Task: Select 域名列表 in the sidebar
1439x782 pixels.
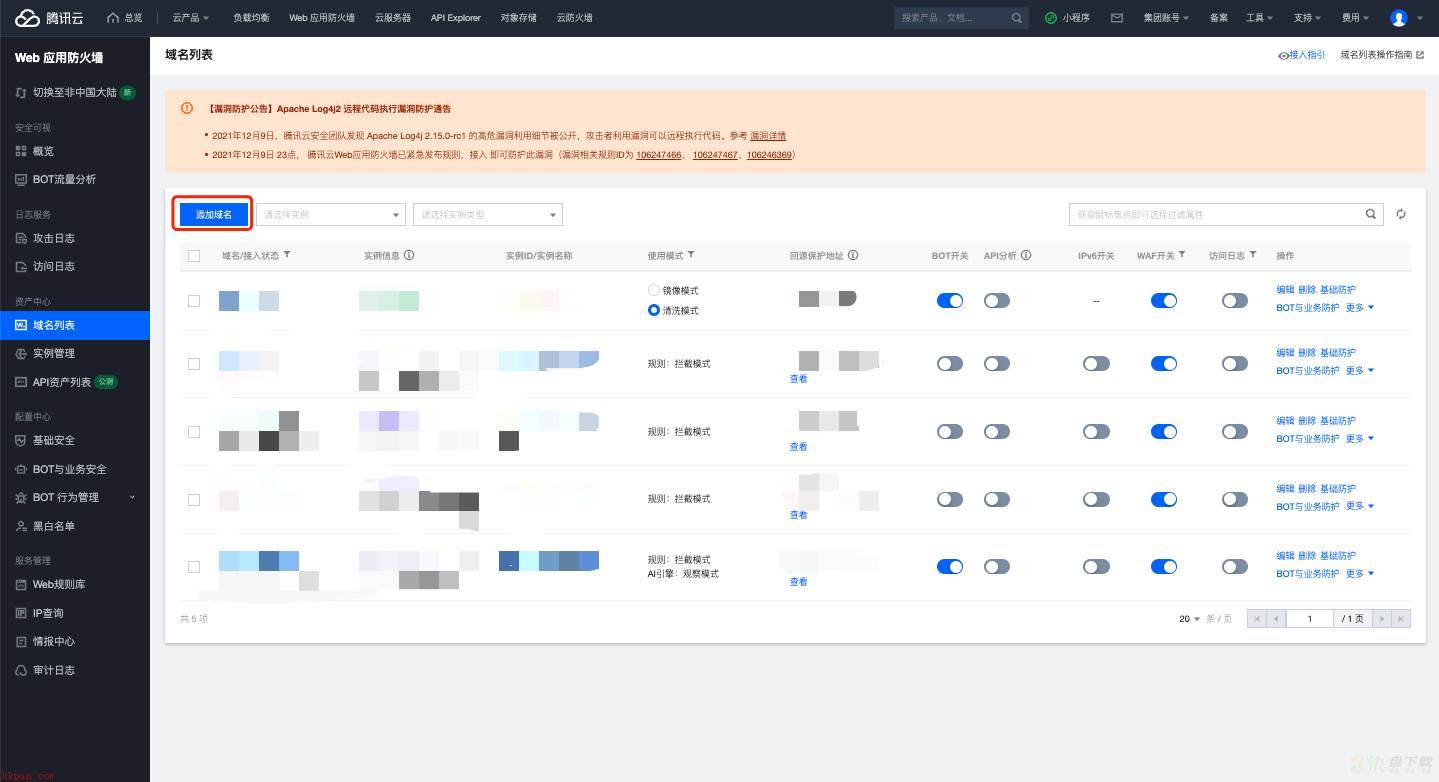Action: (x=75, y=325)
